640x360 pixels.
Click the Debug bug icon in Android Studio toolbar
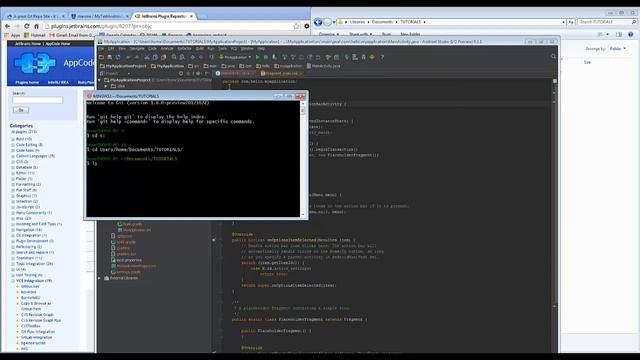click(x=266, y=57)
